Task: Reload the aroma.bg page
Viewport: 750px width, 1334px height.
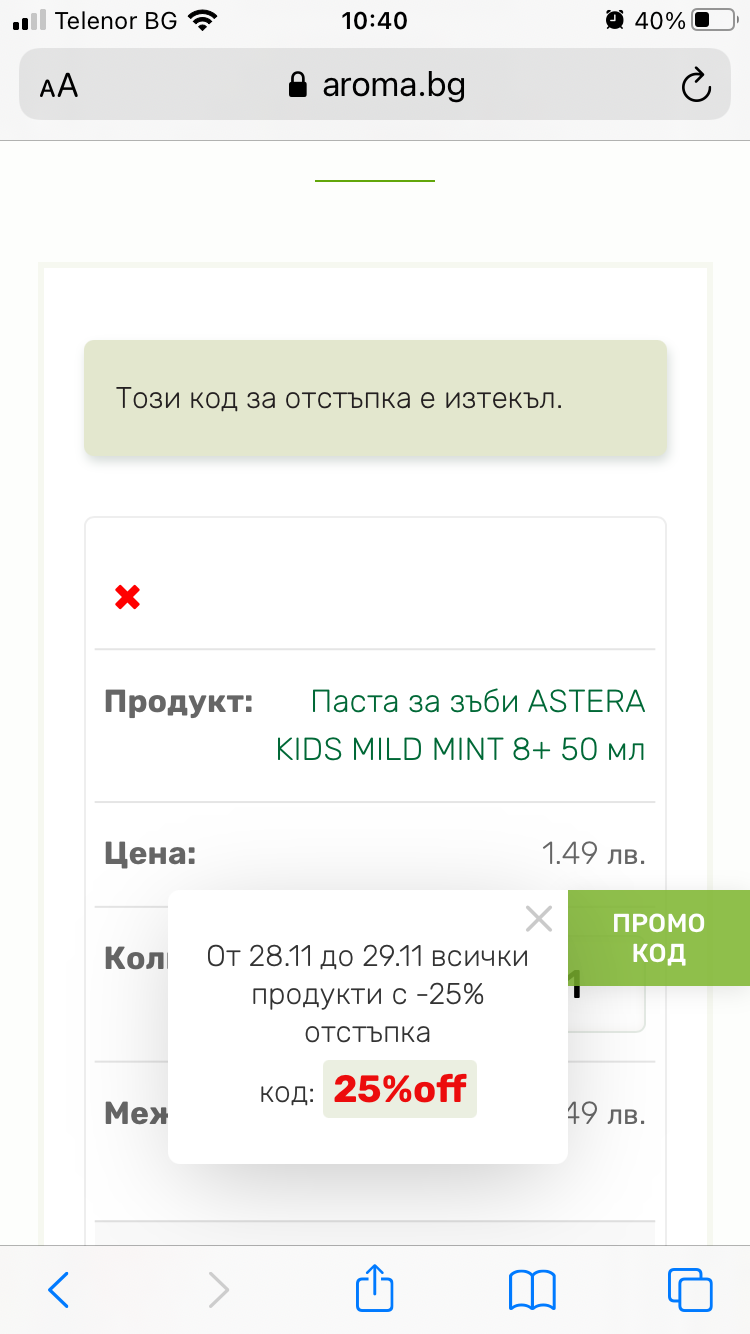Action: click(695, 86)
